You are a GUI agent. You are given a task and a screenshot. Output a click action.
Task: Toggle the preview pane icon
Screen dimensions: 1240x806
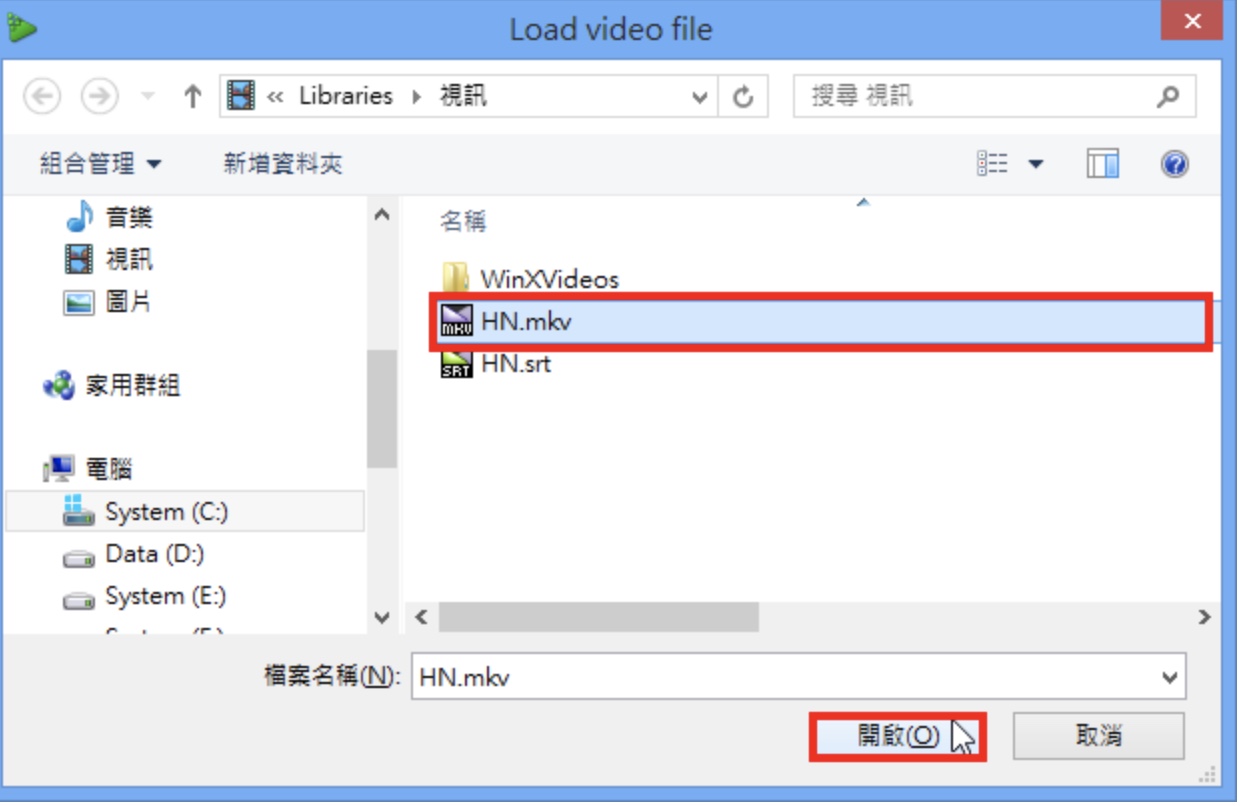[x=1102, y=164]
